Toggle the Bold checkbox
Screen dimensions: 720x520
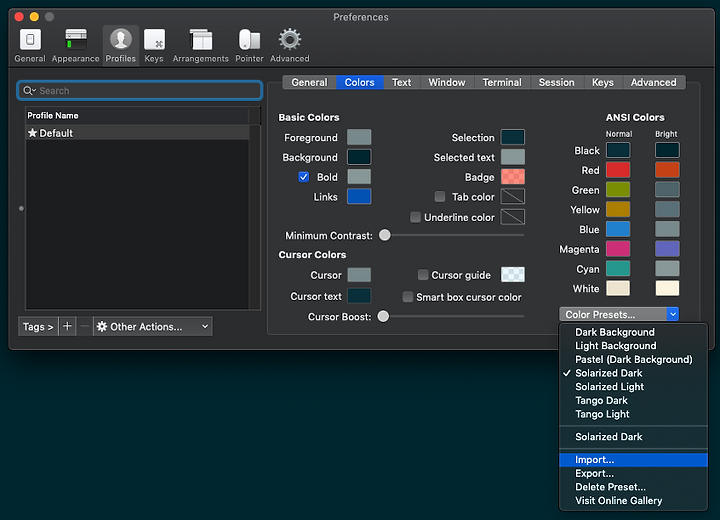pyautogui.click(x=304, y=177)
